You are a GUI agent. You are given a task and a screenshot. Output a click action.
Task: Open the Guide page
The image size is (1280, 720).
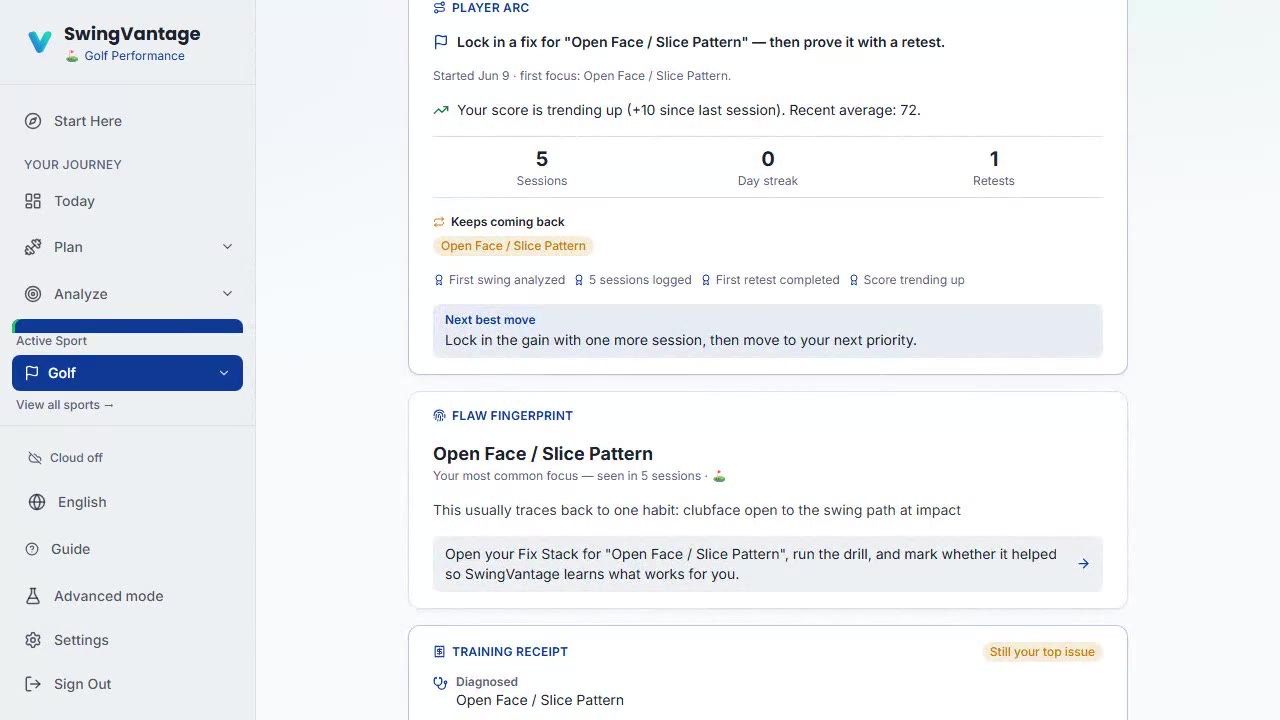pos(127,549)
